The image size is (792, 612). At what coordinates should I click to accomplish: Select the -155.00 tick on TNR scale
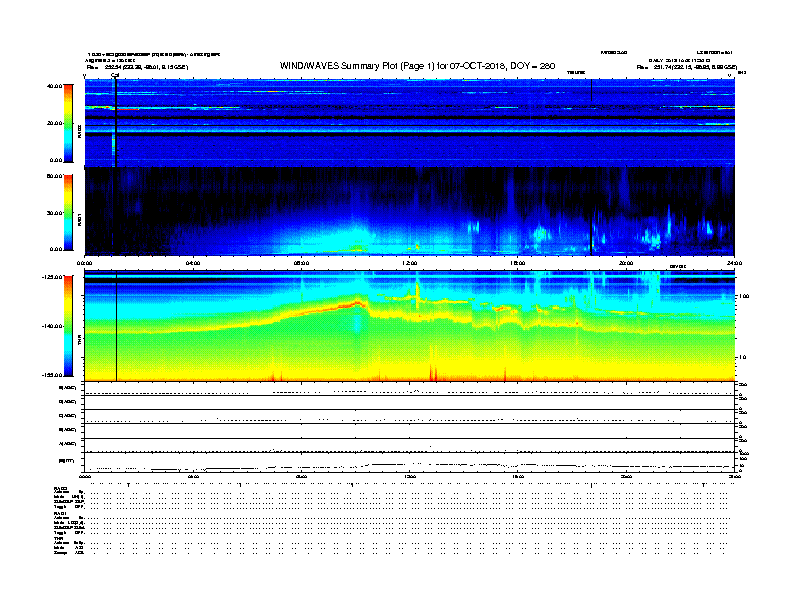click(52, 375)
